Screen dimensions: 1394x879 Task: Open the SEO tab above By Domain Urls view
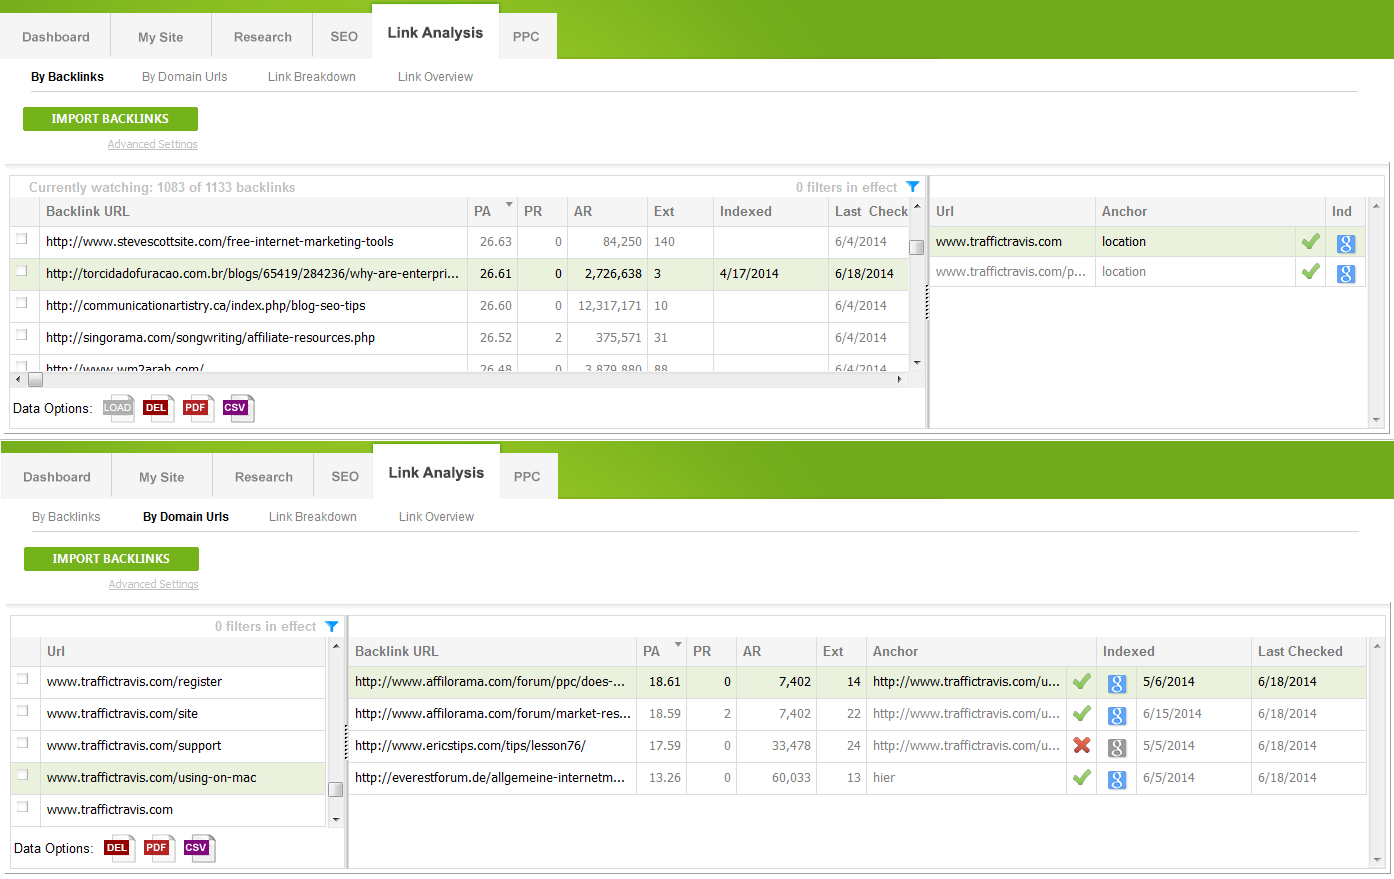[x=345, y=477]
